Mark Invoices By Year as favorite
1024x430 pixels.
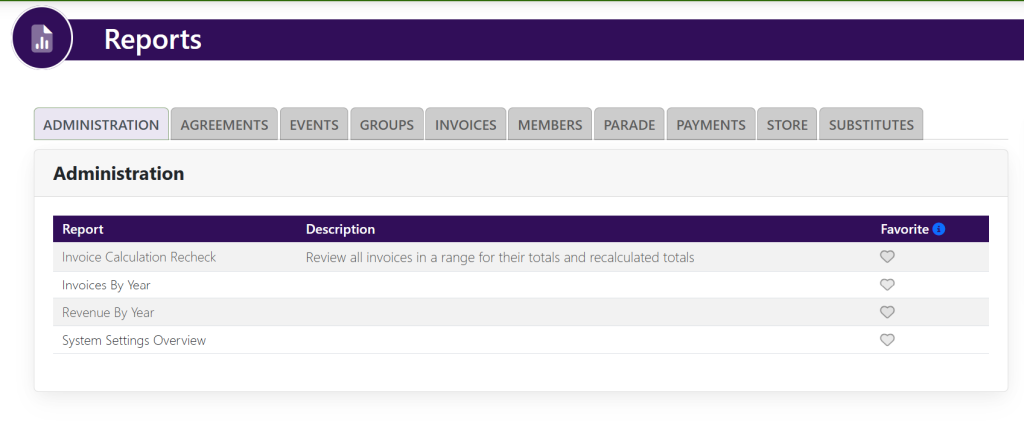[886, 285]
